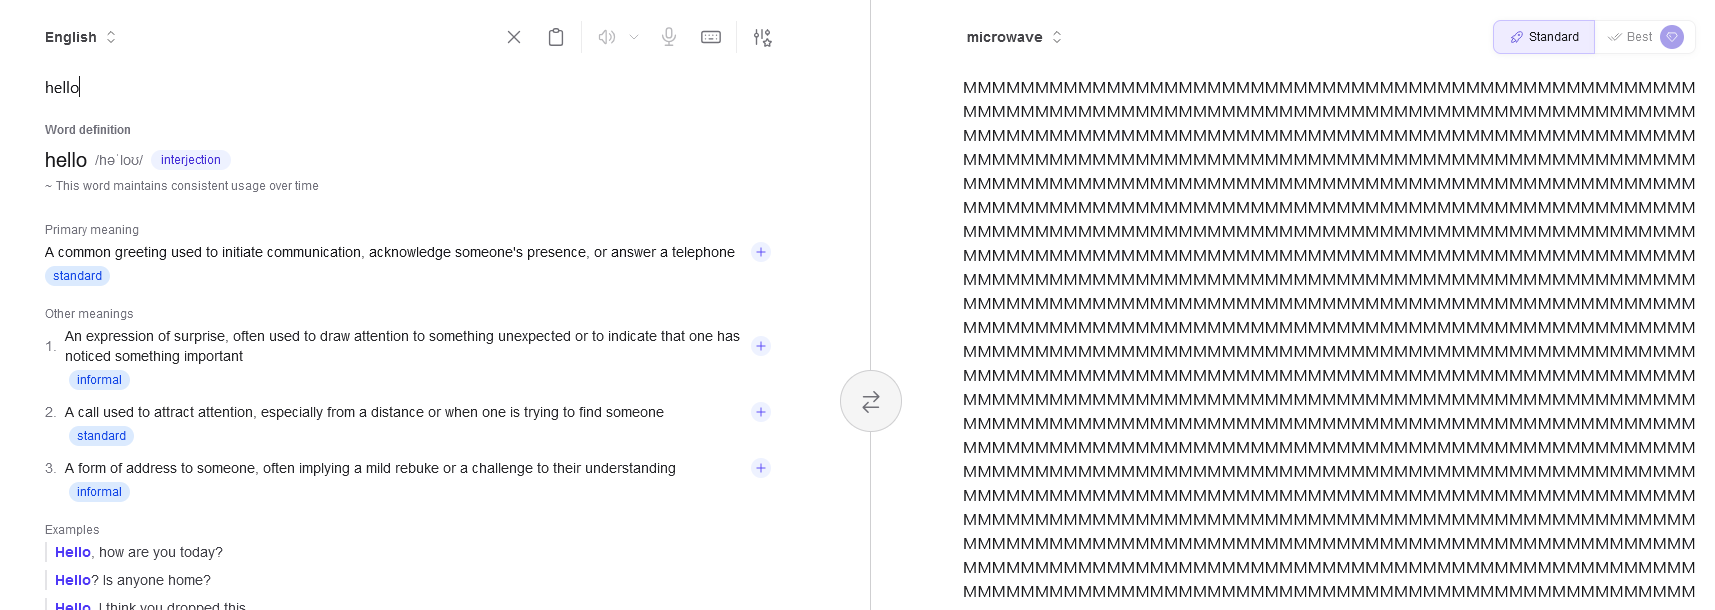Click the example 'Hello? Is anyone home?'
This screenshot has height=610, width=1715.
(x=133, y=580)
